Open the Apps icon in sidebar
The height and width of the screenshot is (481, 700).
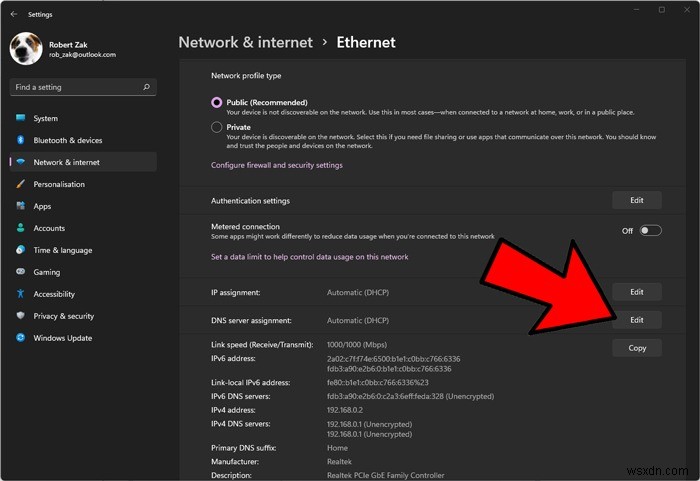point(21,206)
